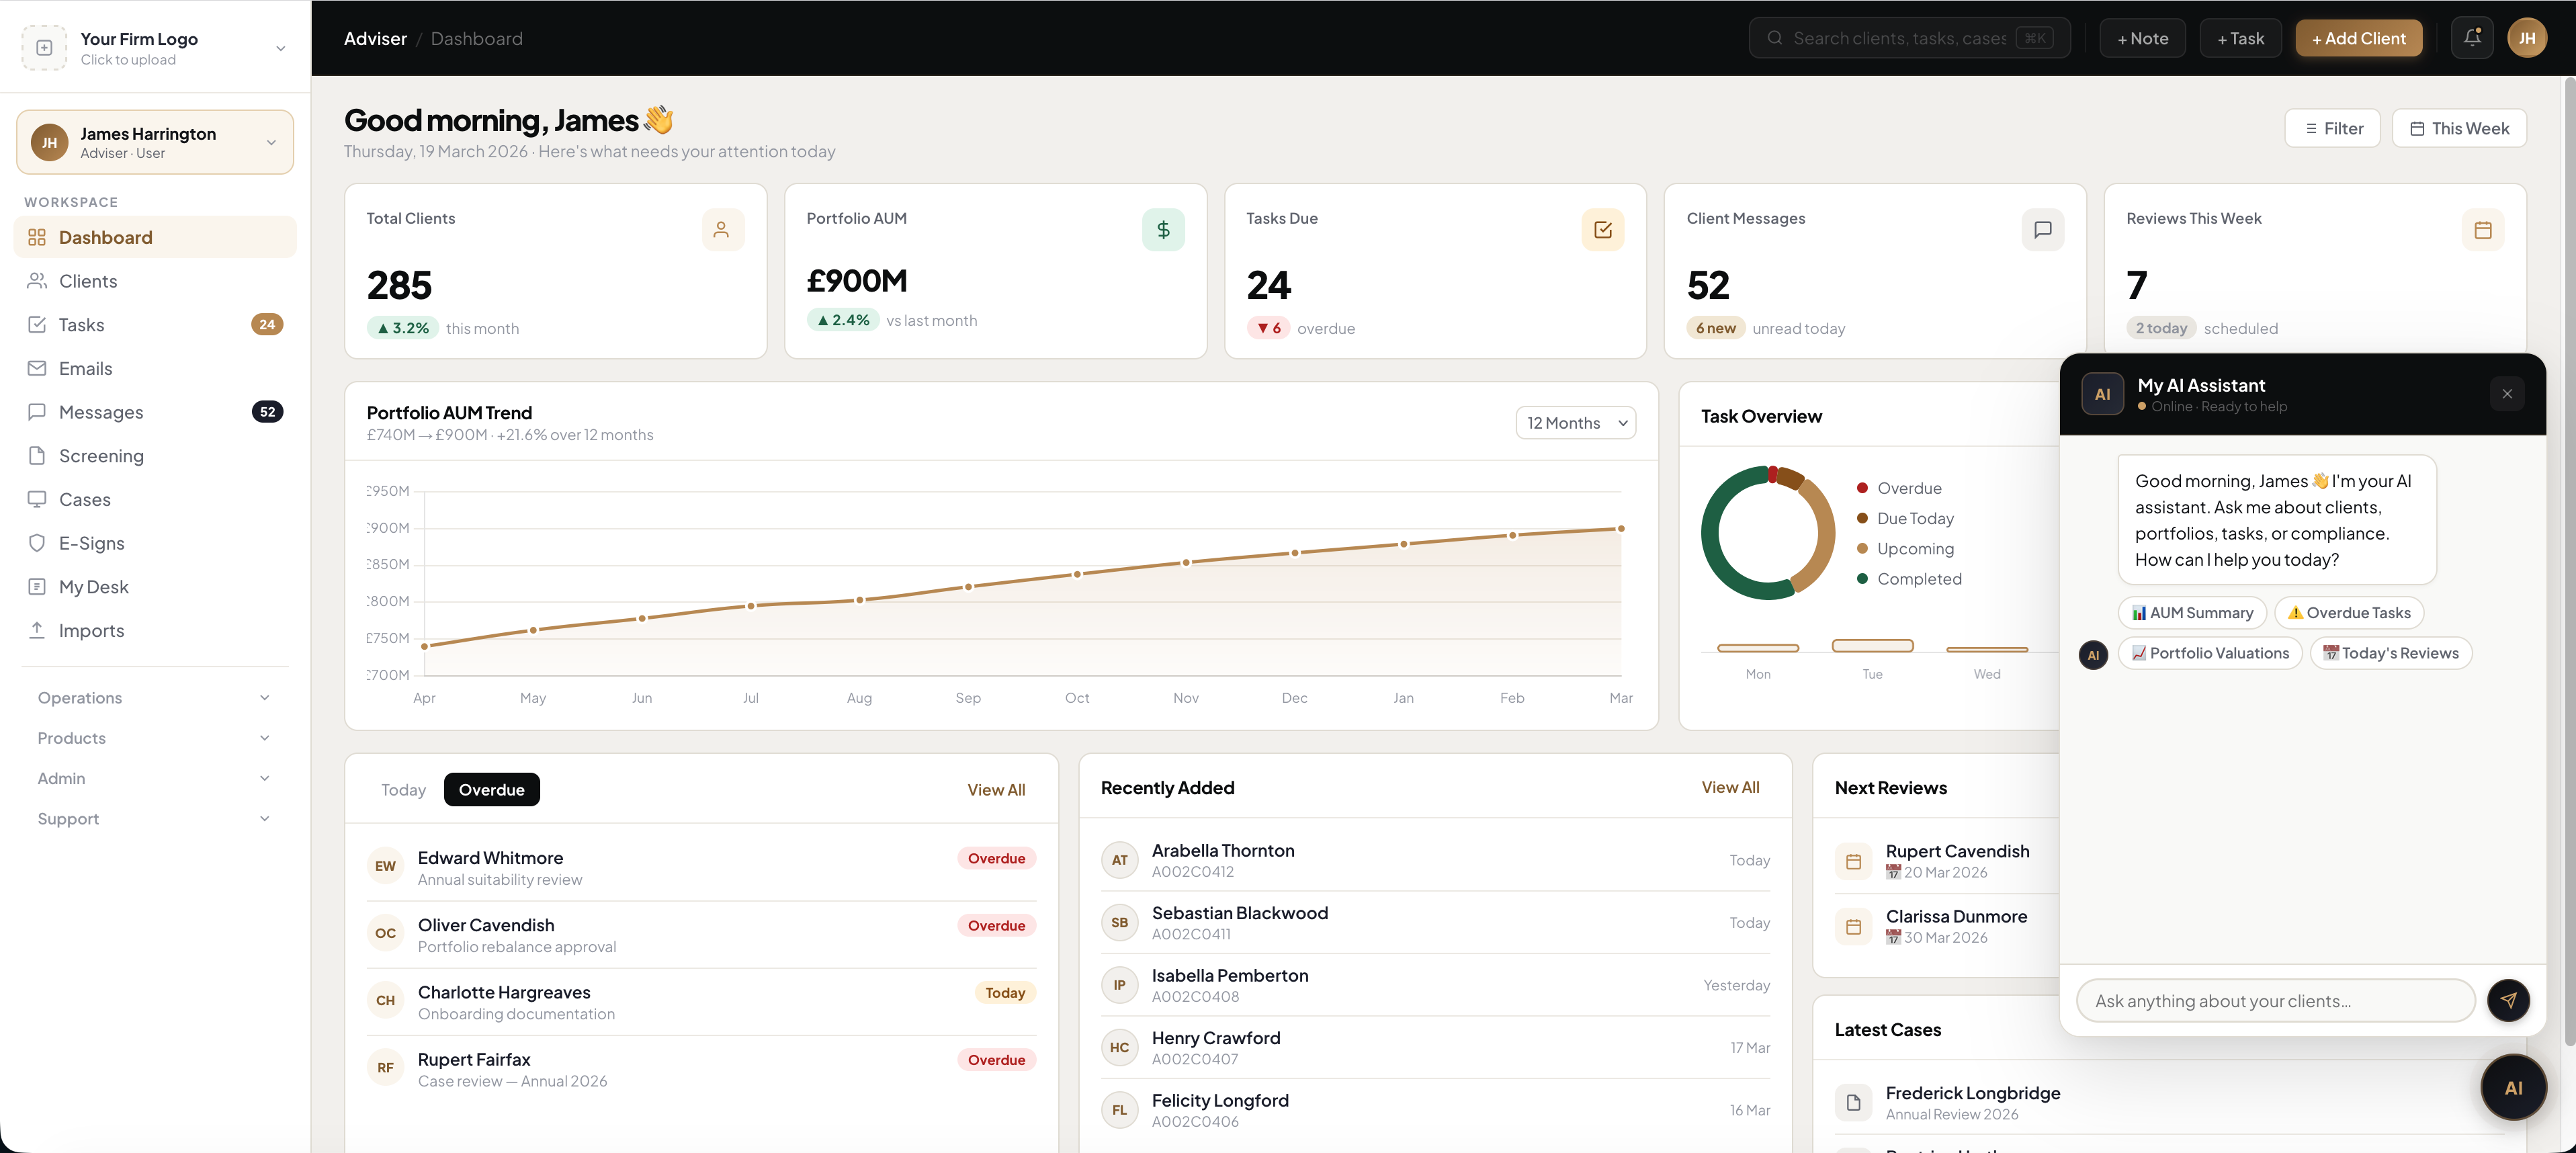Viewport: 2576px width, 1153px height.
Task: Click the notification bell icon
Action: pos(2471,38)
